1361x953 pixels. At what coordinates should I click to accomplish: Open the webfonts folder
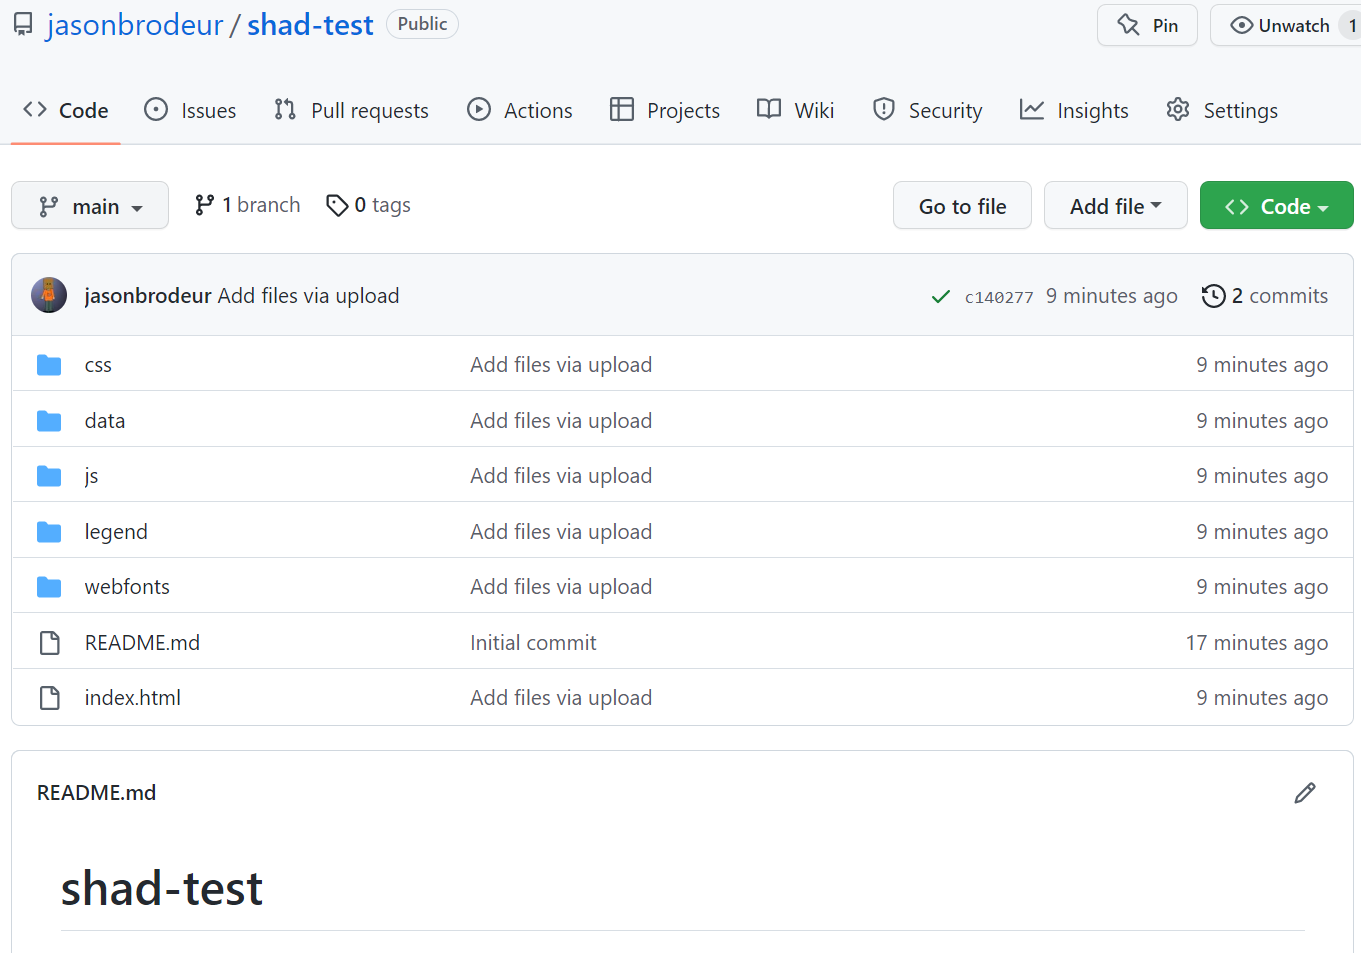tap(127, 587)
